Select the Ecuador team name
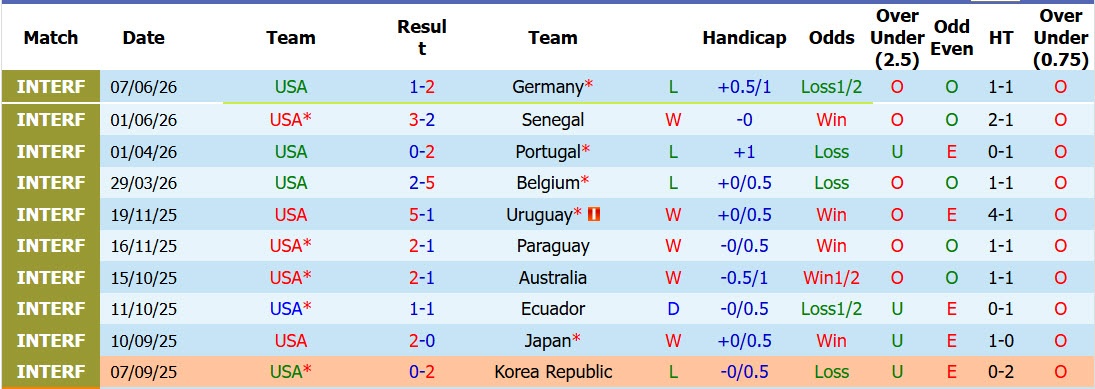Screen dimensions: 1095x389 point(553,309)
